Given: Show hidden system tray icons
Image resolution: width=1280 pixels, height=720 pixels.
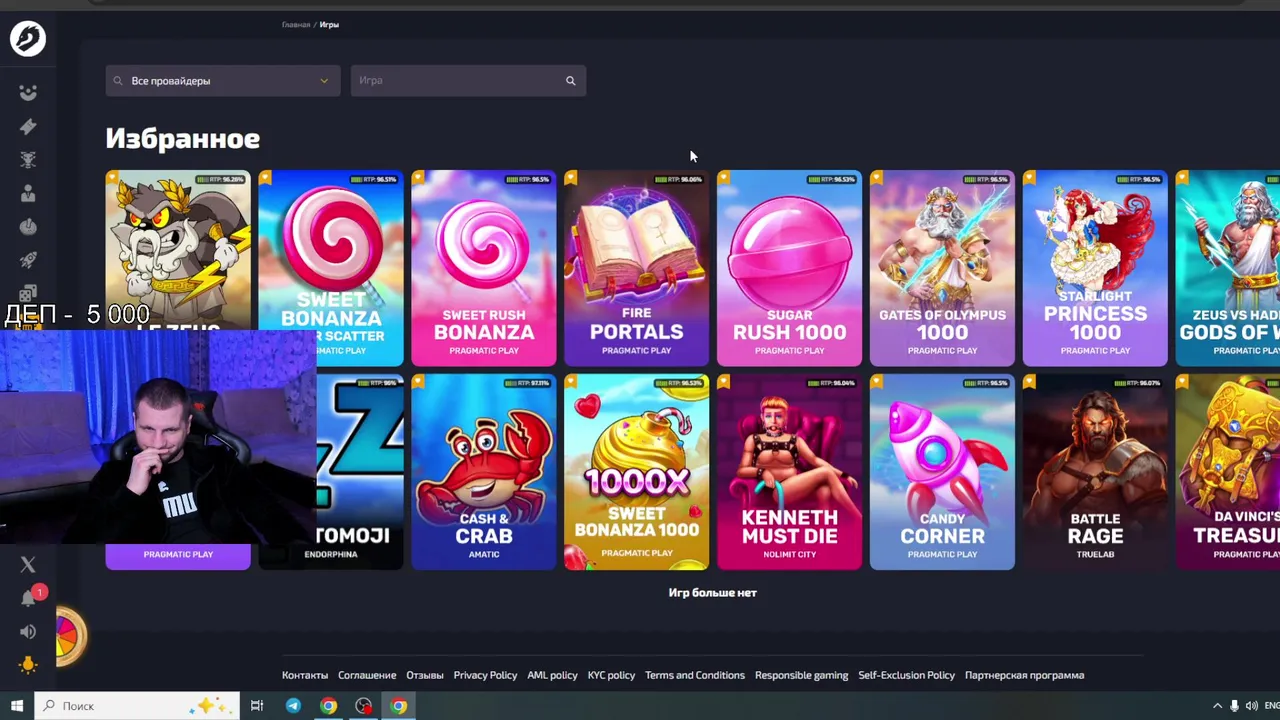Looking at the screenshot, I should click(x=1217, y=706).
